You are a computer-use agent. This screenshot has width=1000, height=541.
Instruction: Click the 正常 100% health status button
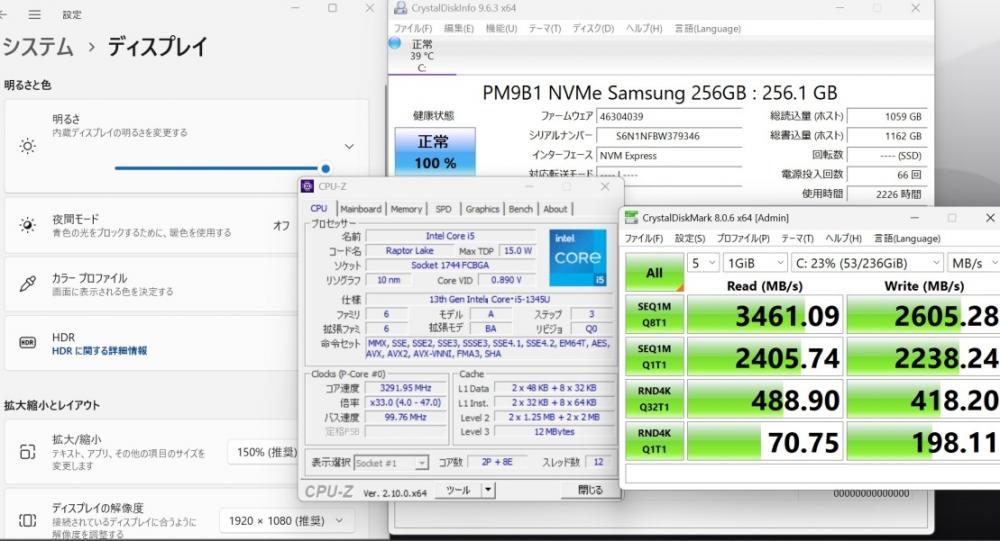point(435,152)
